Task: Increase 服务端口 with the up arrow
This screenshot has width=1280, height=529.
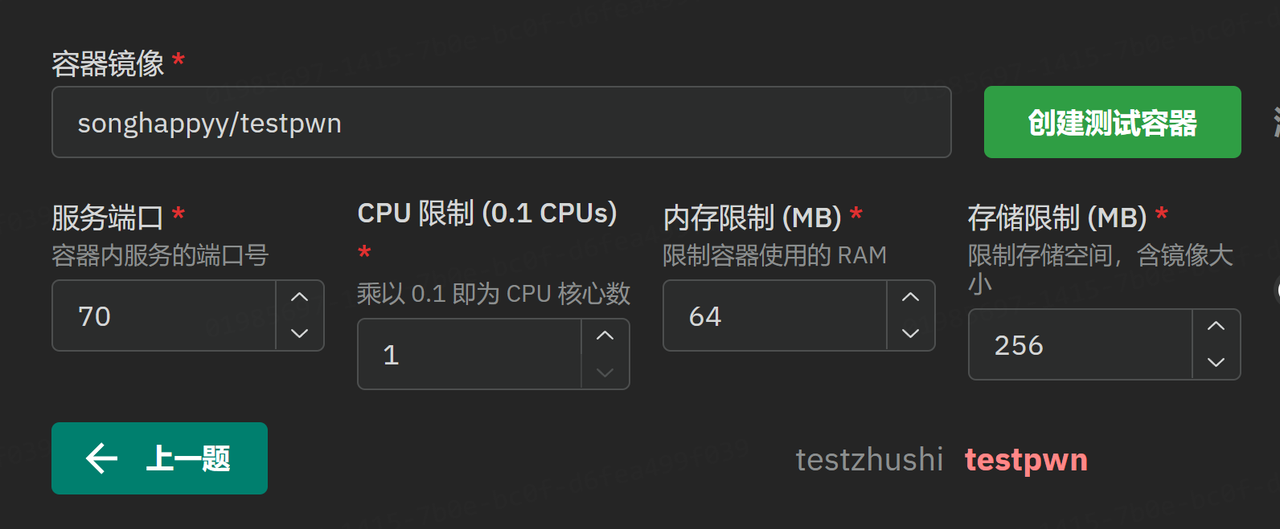Action: click(x=300, y=298)
